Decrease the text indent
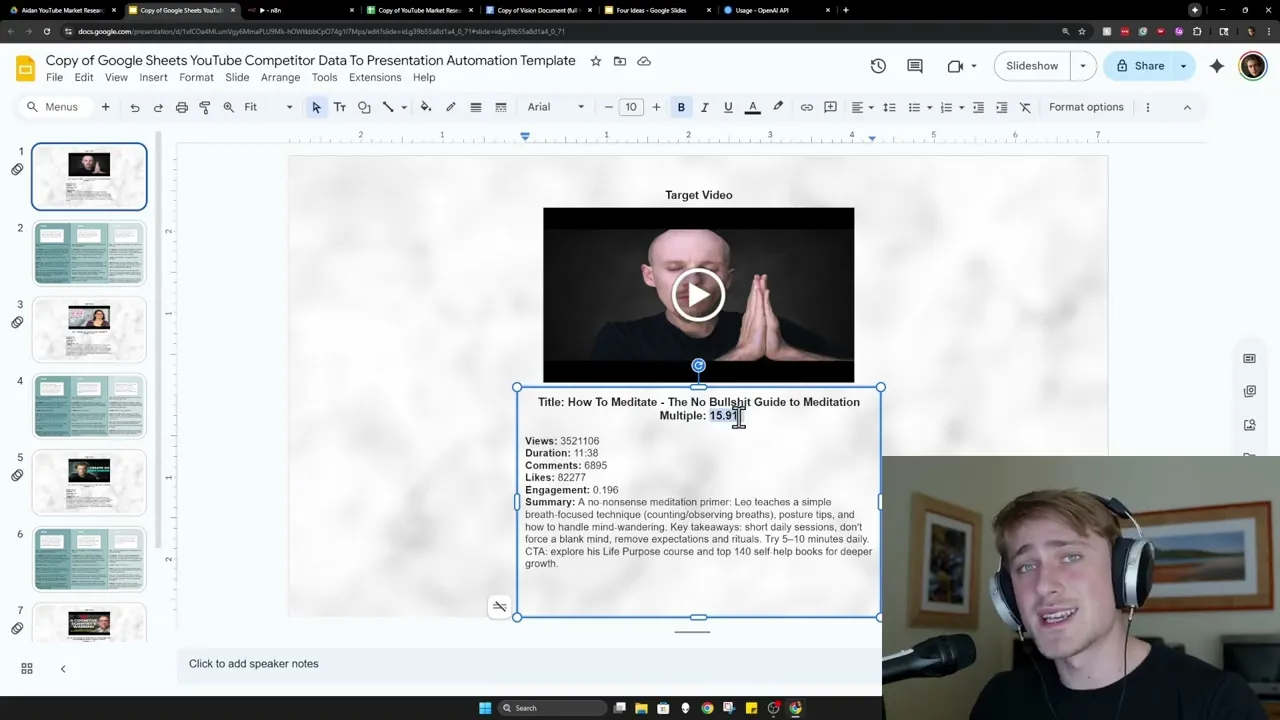The width and height of the screenshot is (1280, 720). [x=978, y=107]
